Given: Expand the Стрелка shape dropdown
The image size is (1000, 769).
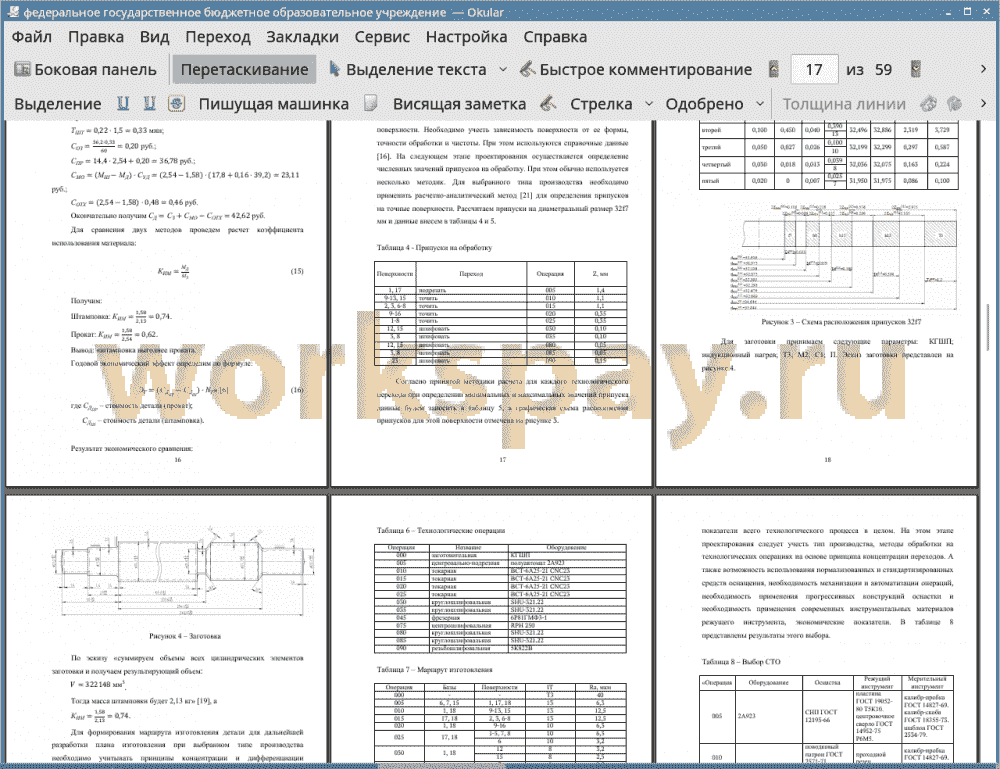Looking at the screenshot, I should 649,103.
